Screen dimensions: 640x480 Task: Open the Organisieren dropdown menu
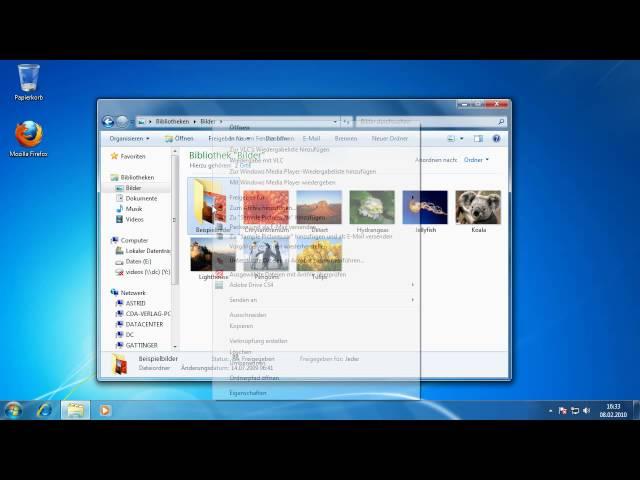point(129,139)
